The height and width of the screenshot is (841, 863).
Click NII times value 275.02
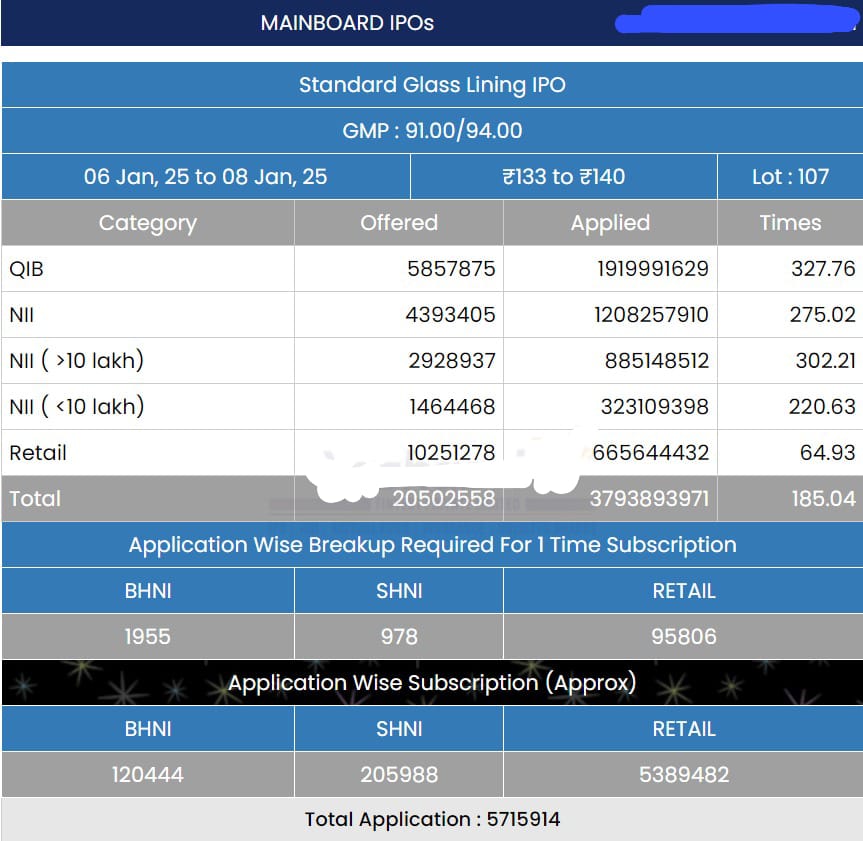coord(822,315)
